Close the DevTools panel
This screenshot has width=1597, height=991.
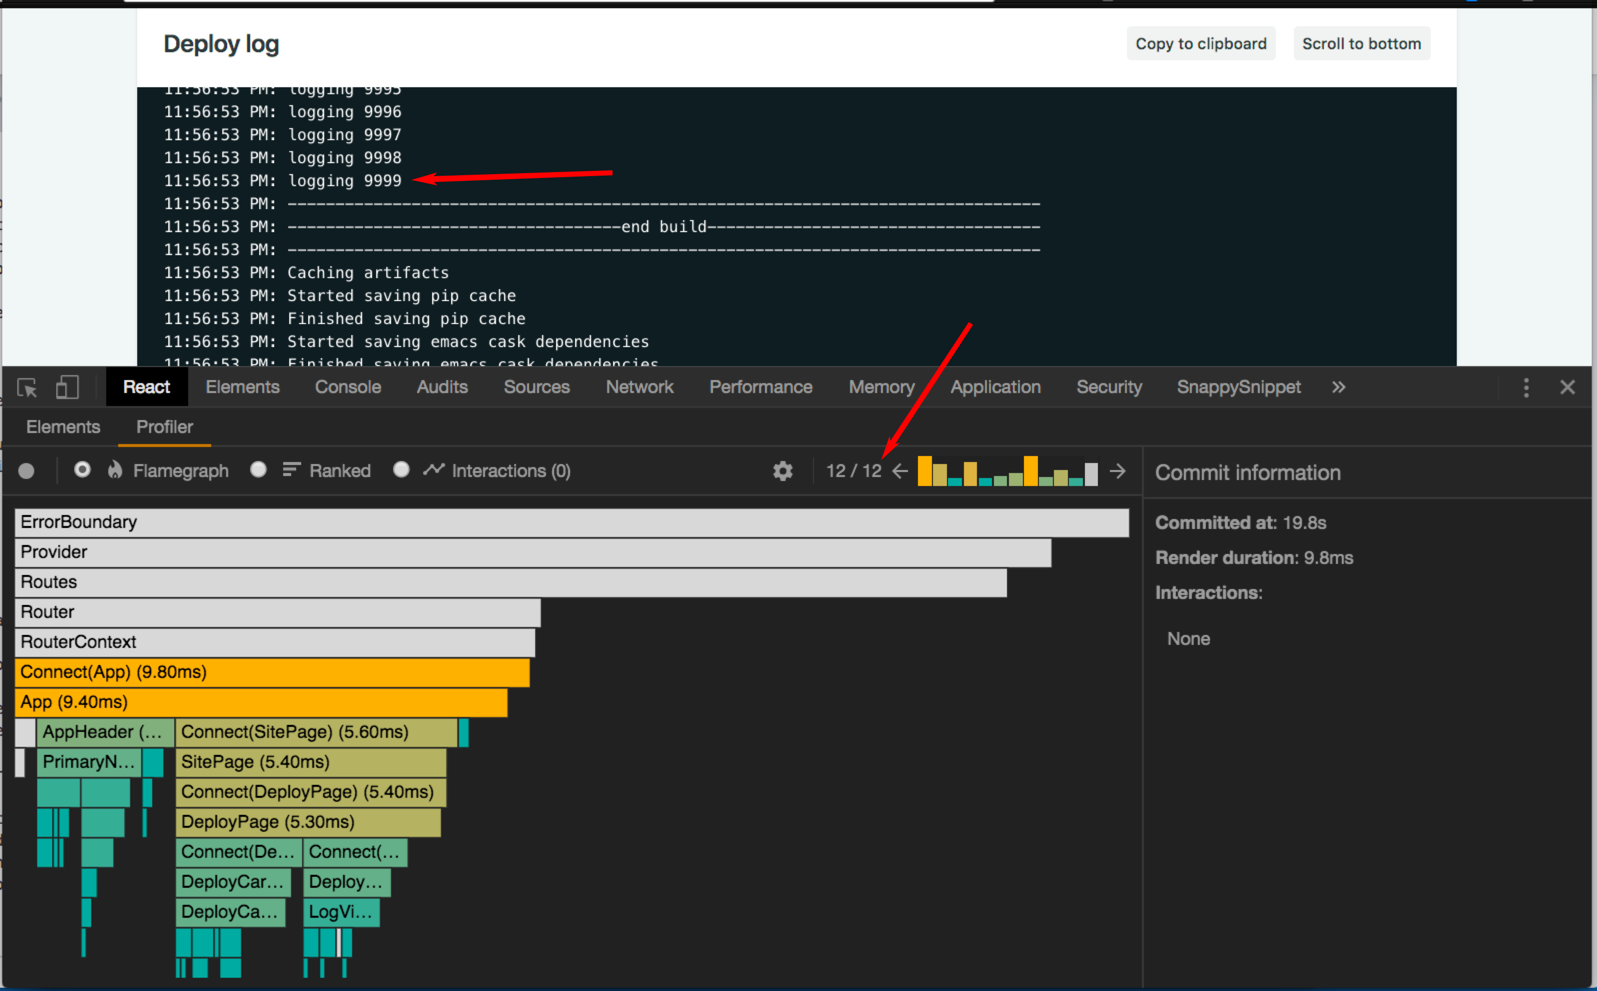click(x=1567, y=388)
